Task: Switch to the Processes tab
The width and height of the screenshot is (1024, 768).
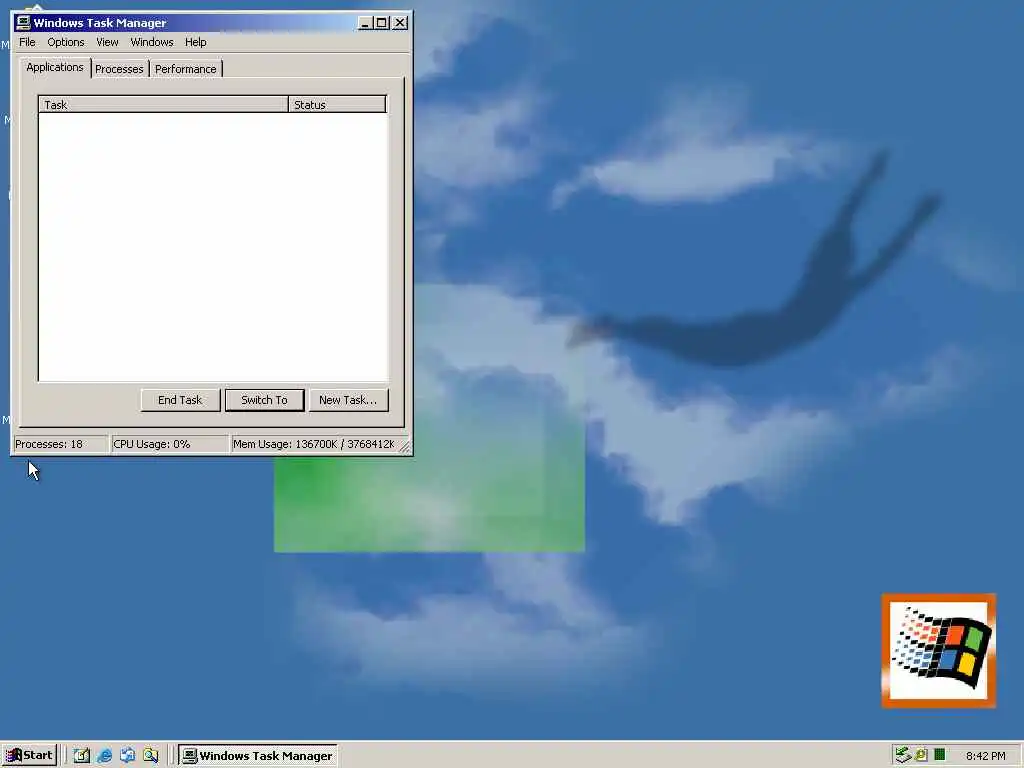Action: coord(119,69)
